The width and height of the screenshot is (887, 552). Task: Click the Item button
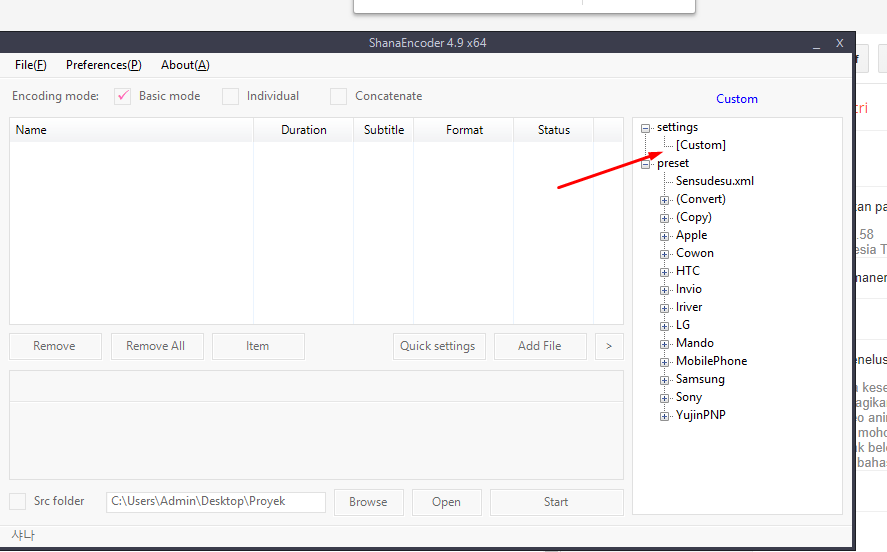258,346
